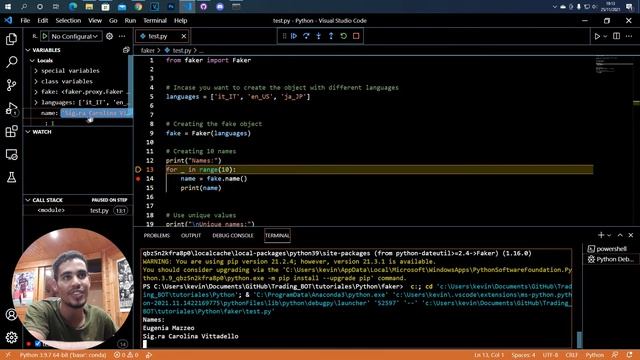Open launch.json with gear icon

click(x=109, y=36)
